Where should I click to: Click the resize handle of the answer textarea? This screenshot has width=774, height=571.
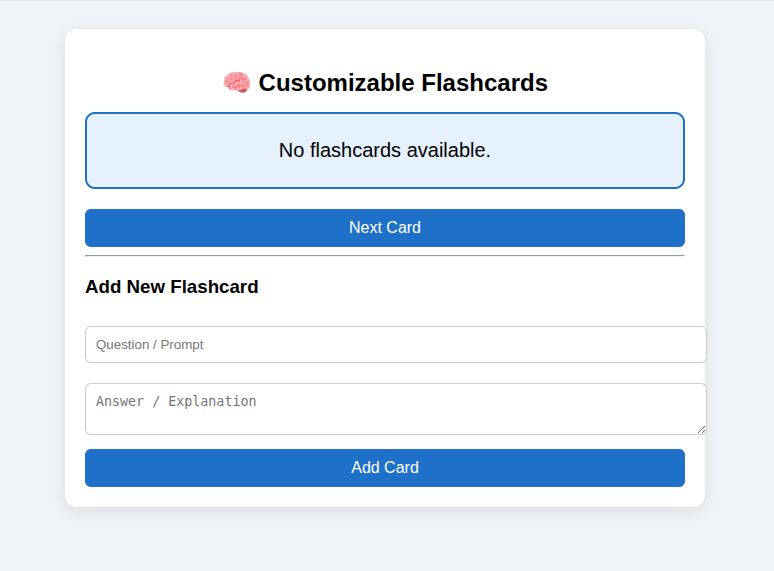(701, 429)
